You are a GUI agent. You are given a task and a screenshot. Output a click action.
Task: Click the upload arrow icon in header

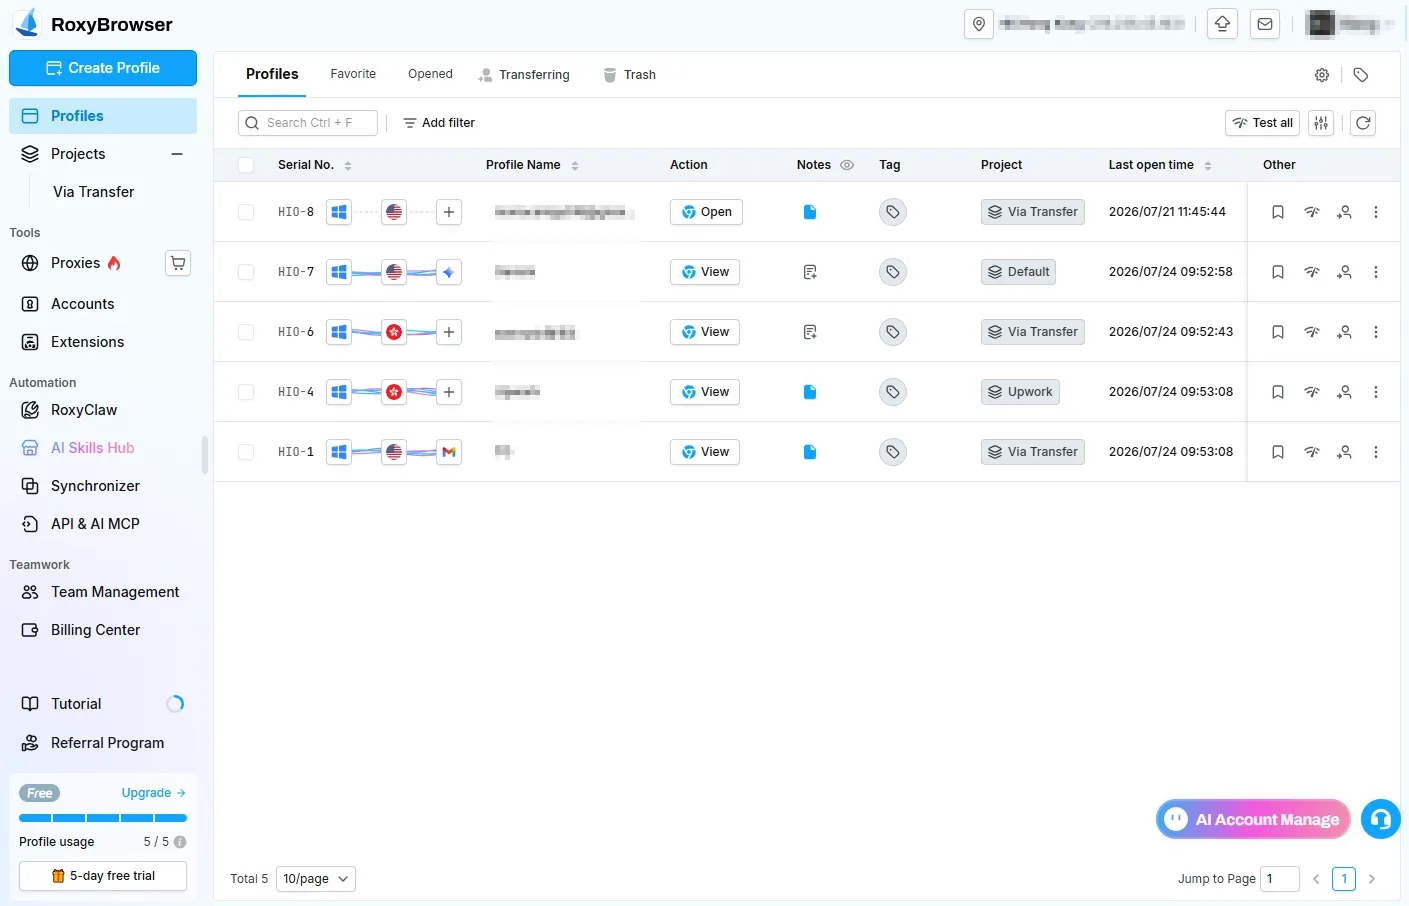click(x=1222, y=24)
